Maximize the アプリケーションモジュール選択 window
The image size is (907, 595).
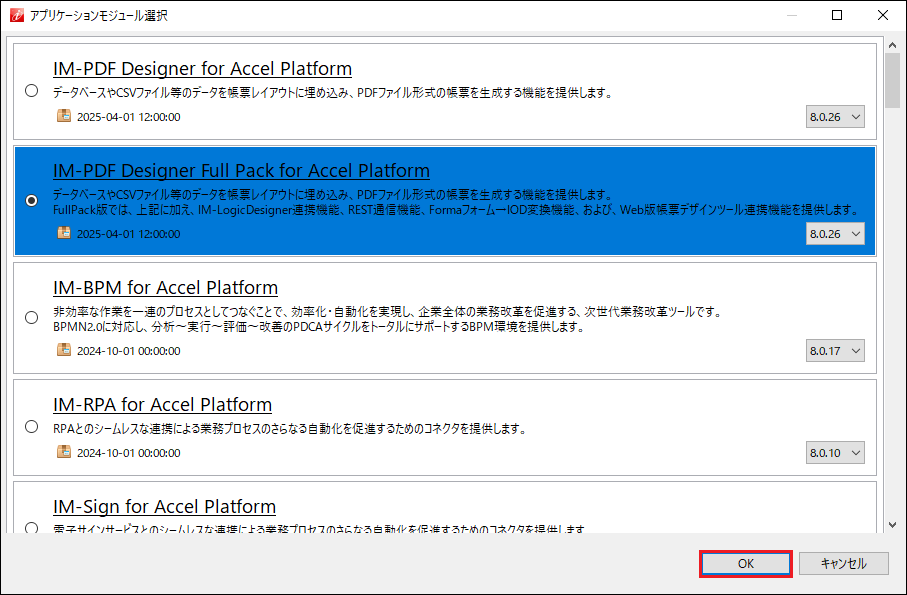(x=836, y=15)
